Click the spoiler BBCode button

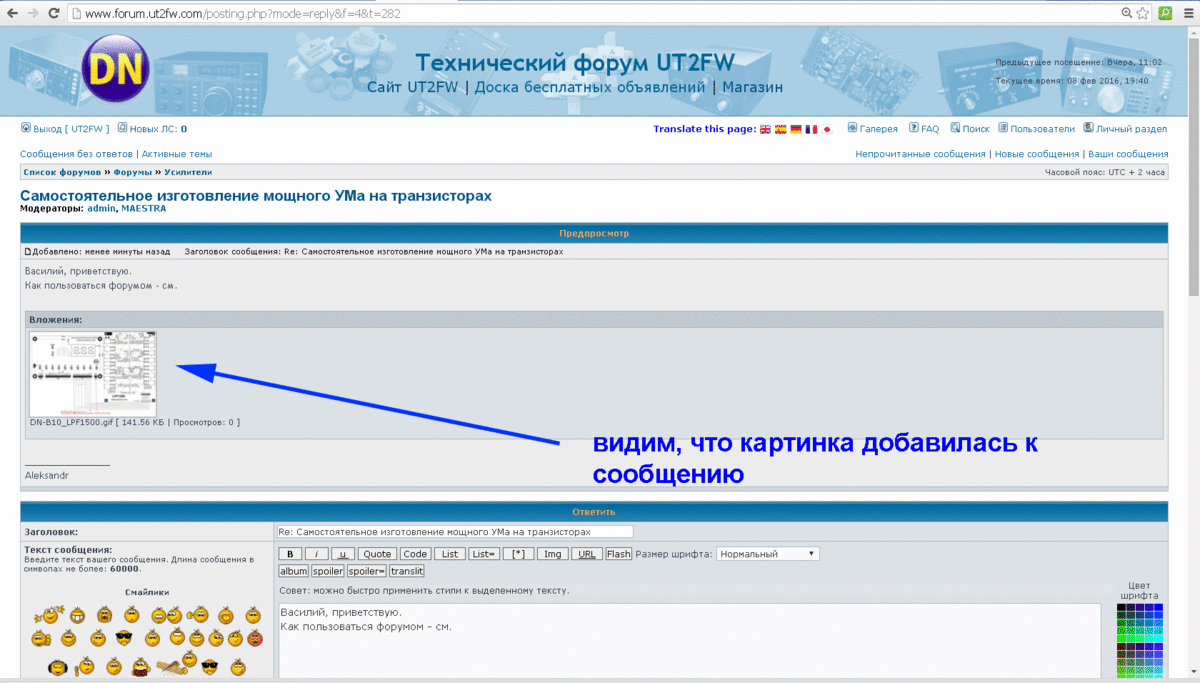327,571
